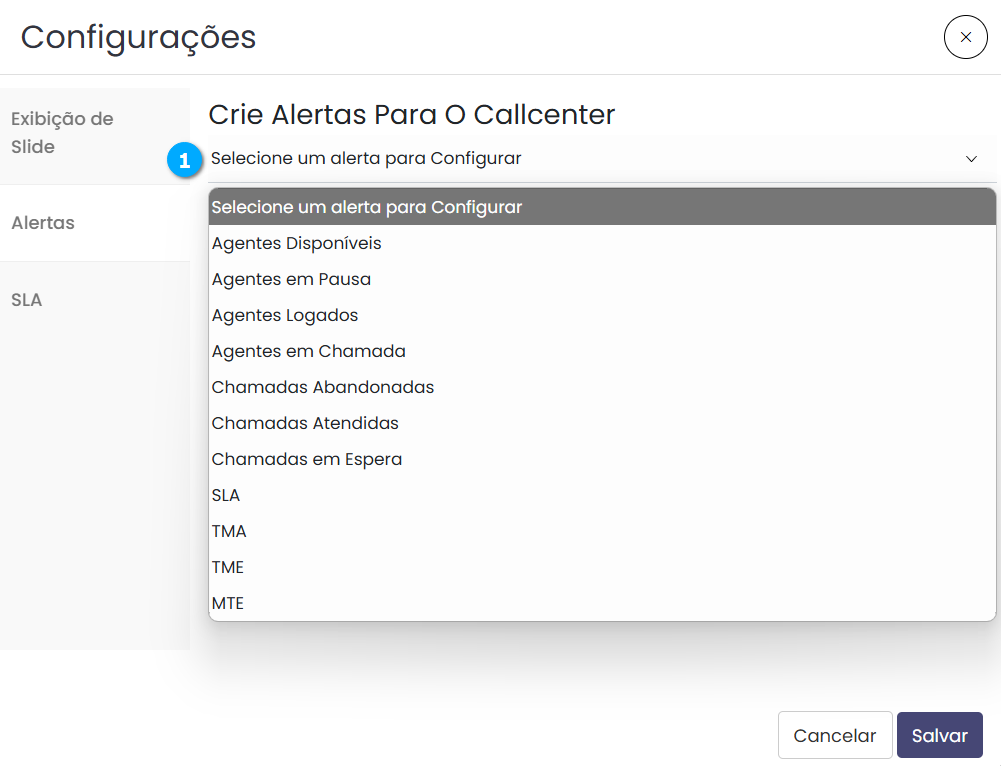Switch to the Alertas sidebar tab
The height and width of the screenshot is (766, 1001).
pyautogui.click(x=43, y=223)
